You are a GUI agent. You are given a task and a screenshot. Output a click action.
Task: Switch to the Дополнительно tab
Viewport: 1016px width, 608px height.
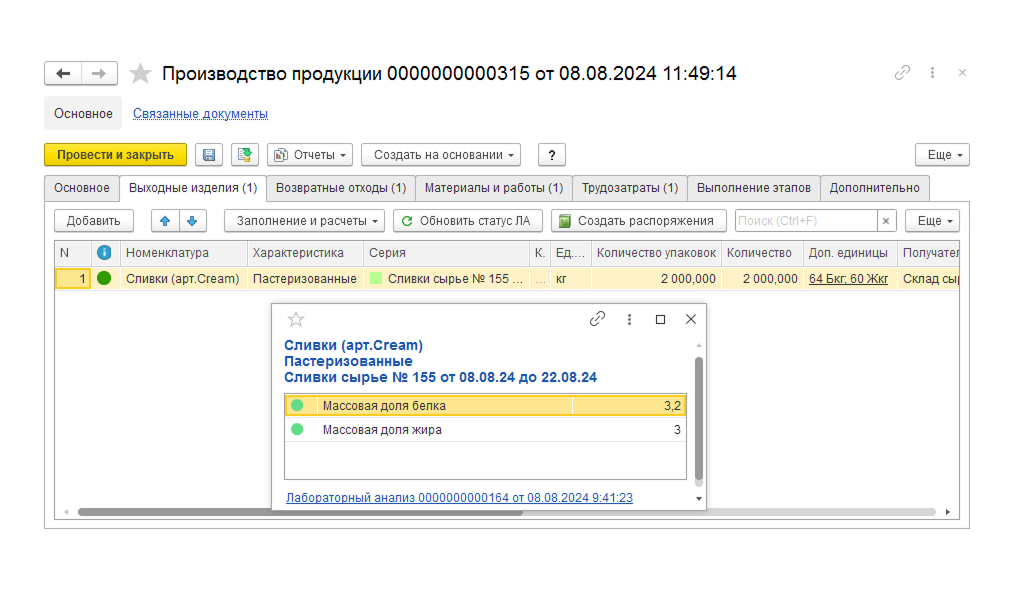pyautogui.click(x=875, y=188)
